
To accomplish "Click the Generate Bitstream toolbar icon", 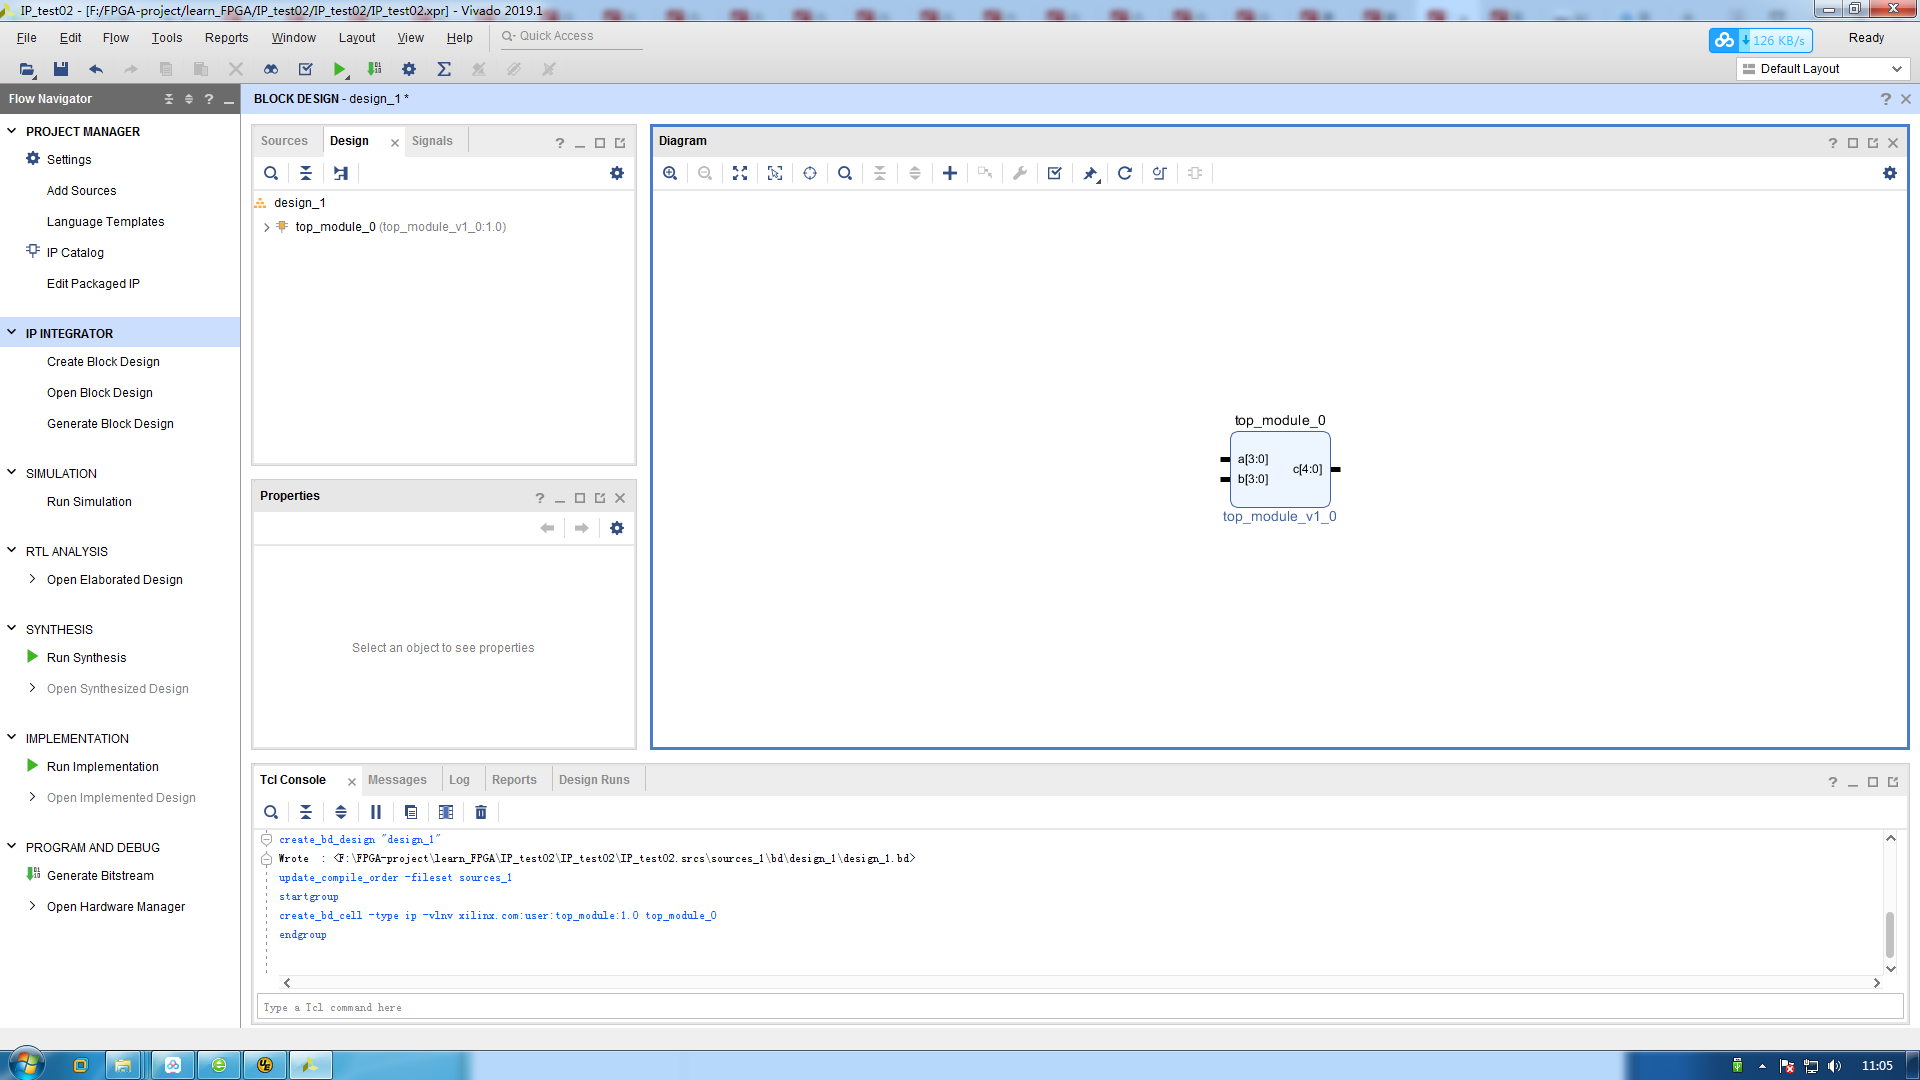I will 375,69.
